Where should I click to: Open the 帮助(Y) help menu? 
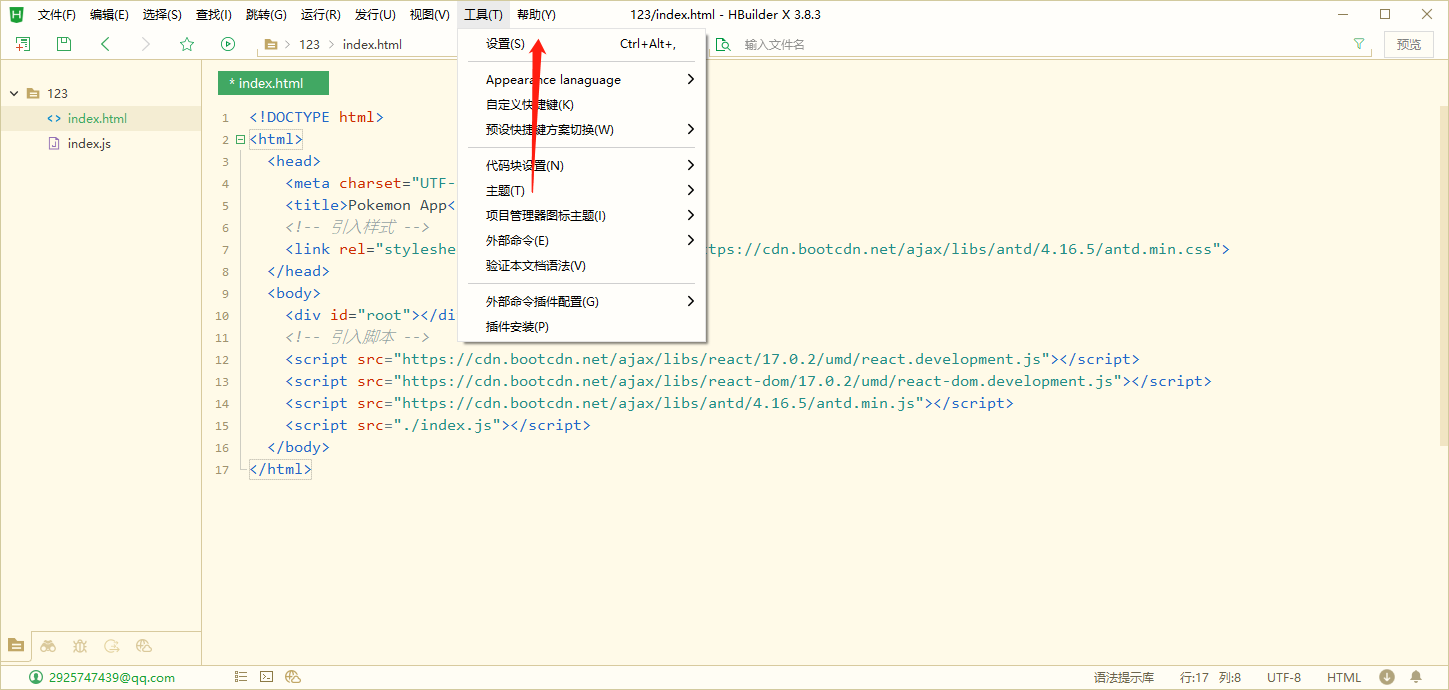(536, 15)
